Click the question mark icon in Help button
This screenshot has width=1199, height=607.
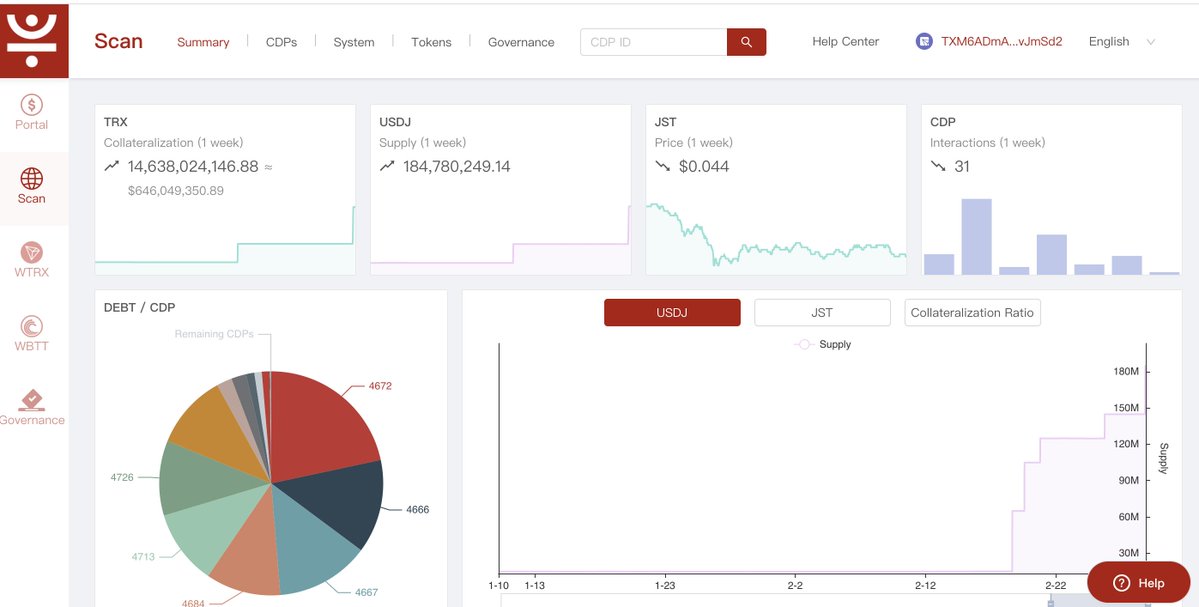tap(1121, 583)
